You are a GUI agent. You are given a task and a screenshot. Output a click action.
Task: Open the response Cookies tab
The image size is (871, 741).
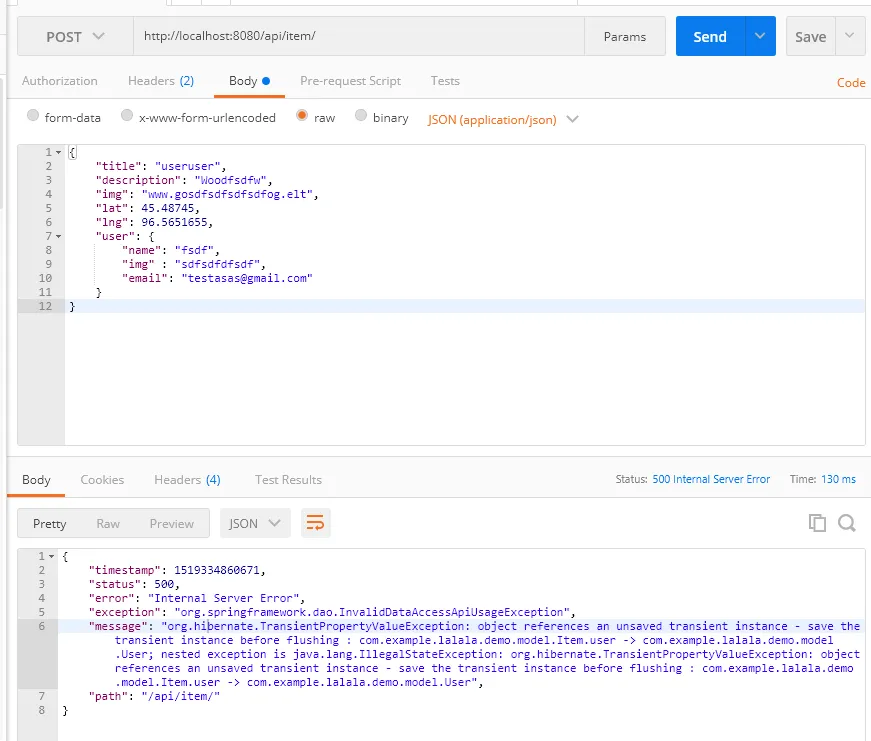[102, 480]
